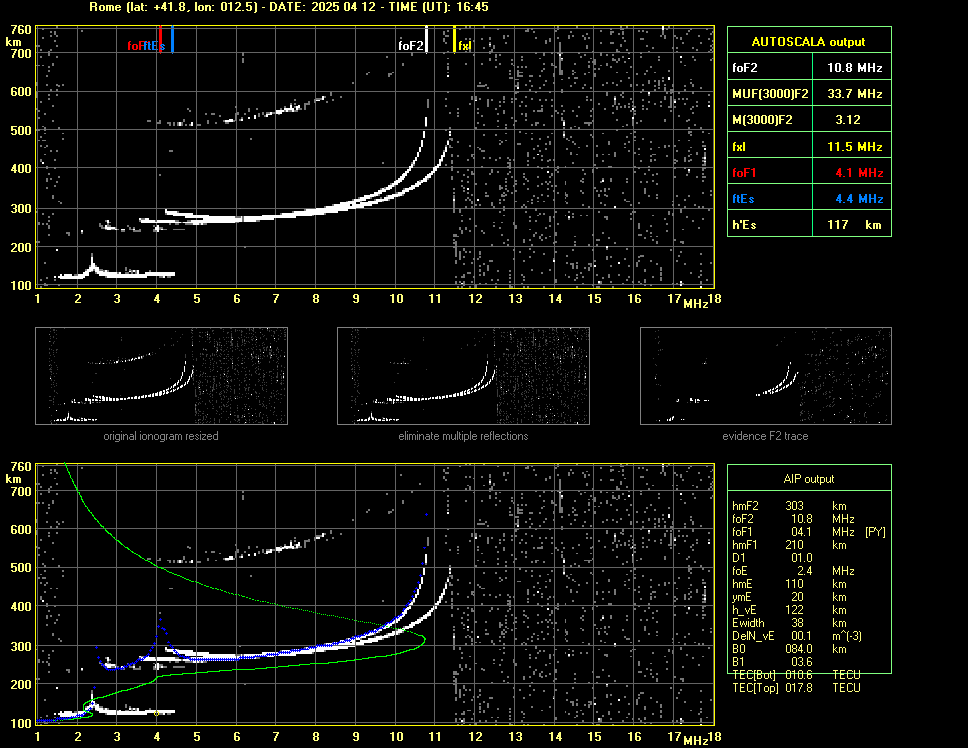The image size is (968, 748).
Task: Click the yellow fxI marker line in top ionogram
Action: point(454,39)
